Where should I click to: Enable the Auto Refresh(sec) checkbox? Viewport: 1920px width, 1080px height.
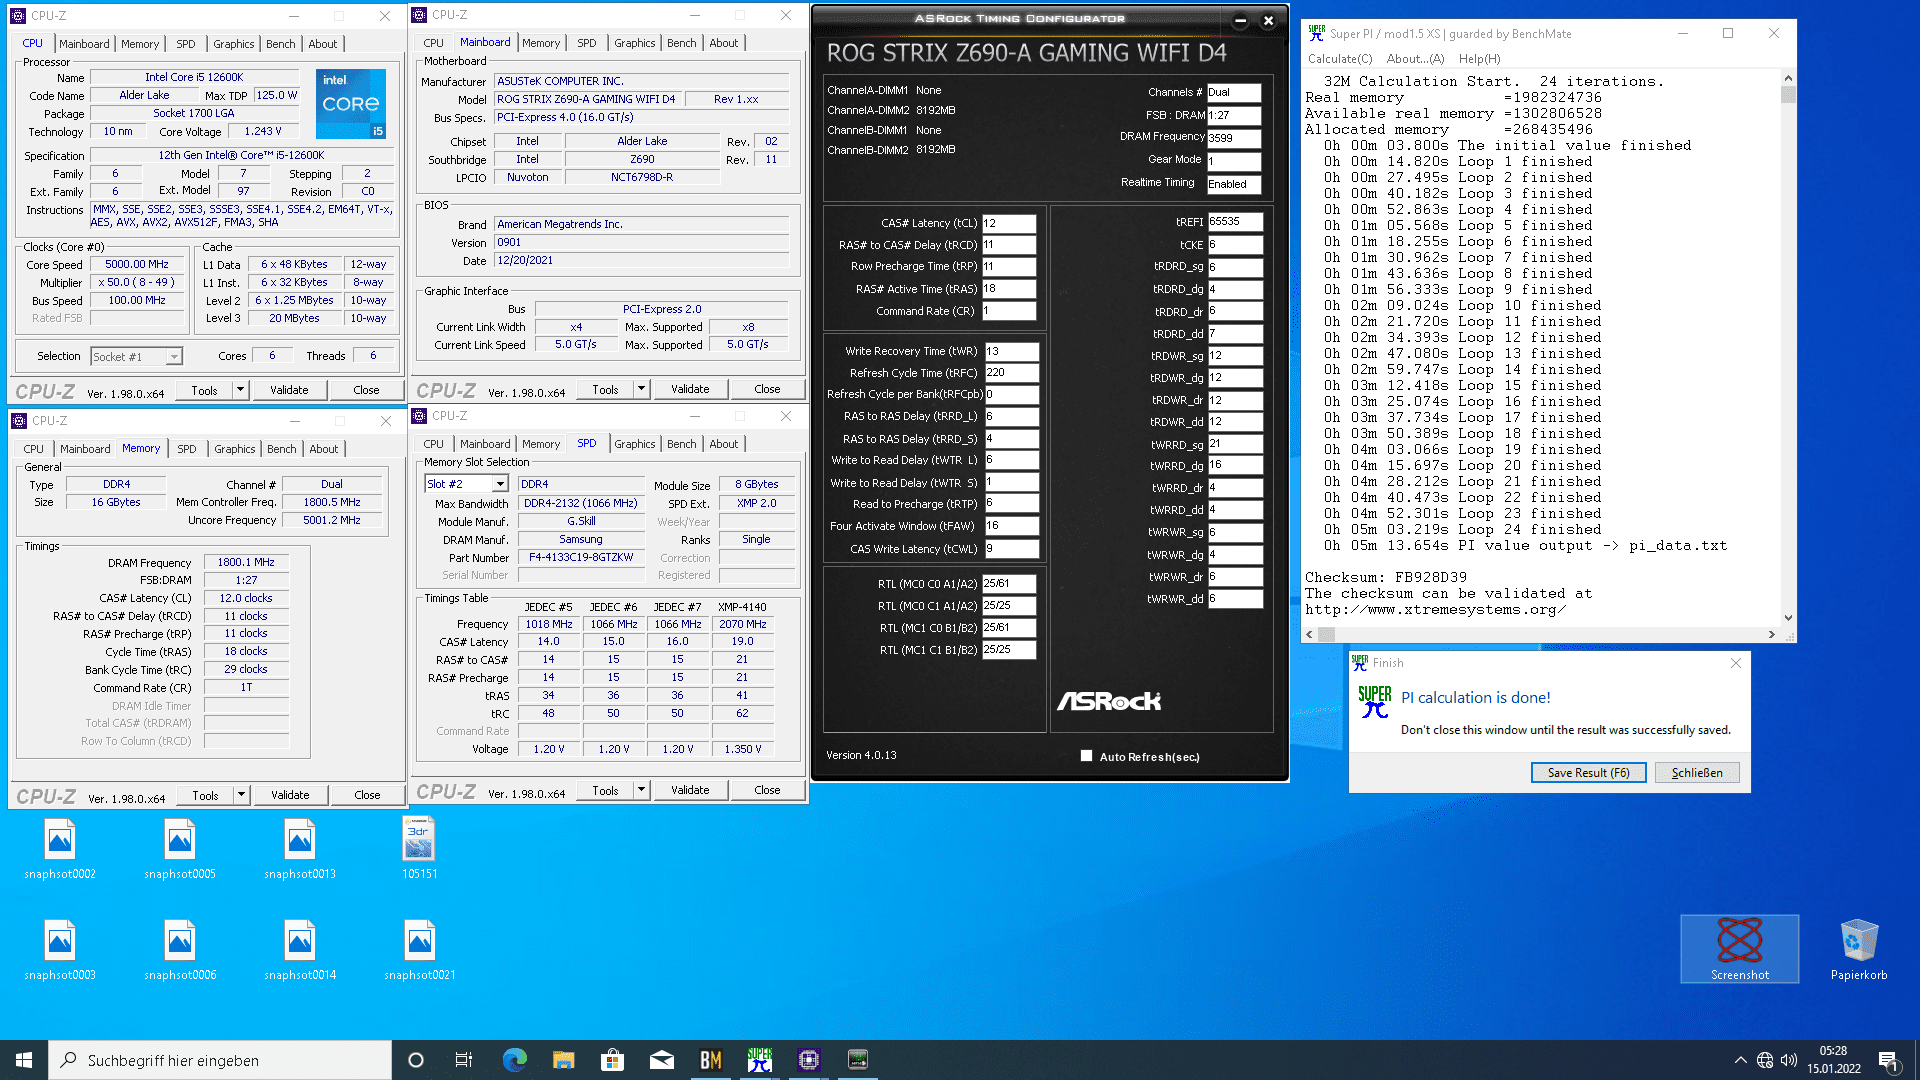point(1086,756)
